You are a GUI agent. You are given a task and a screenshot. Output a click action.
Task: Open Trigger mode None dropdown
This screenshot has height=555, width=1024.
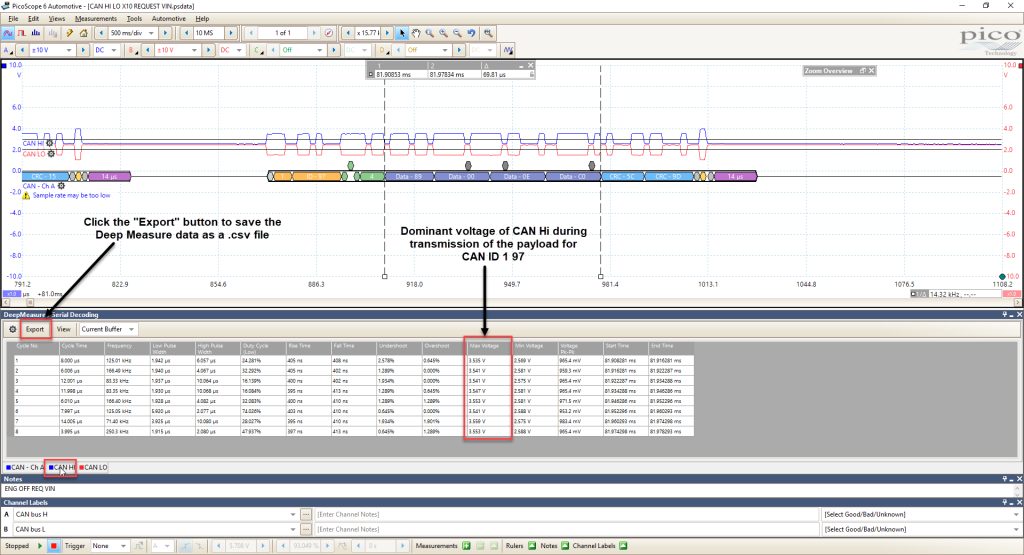pyautogui.click(x=109, y=546)
